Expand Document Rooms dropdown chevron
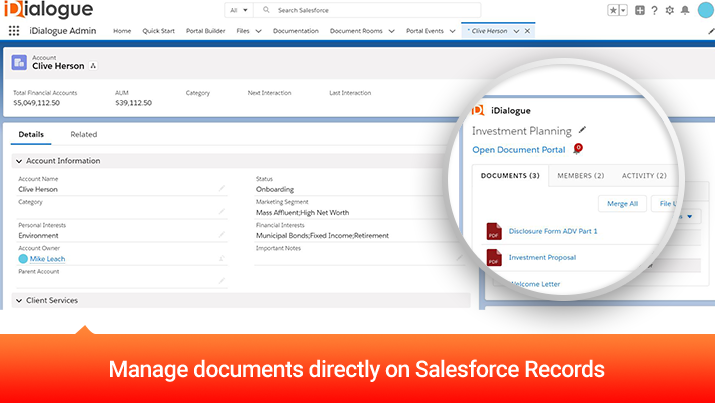Viewport: 715px width, 403px height. (x=391, y=31)
